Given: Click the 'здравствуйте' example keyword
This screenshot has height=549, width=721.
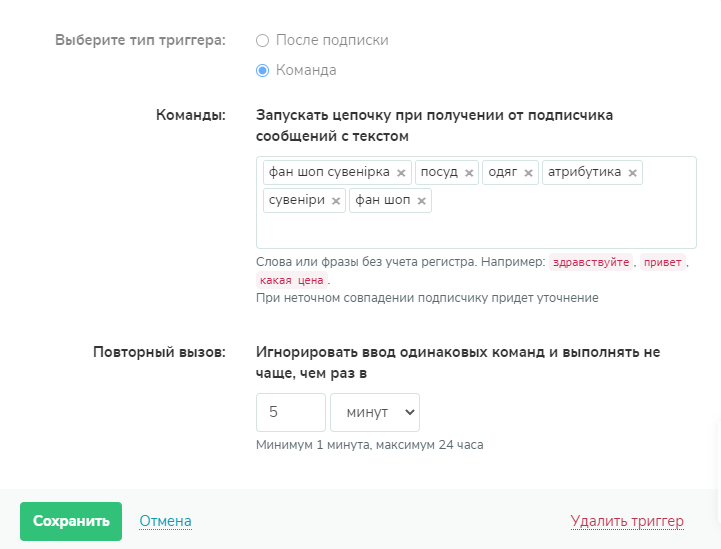Looking at the screenshot, I should point(591,262).
